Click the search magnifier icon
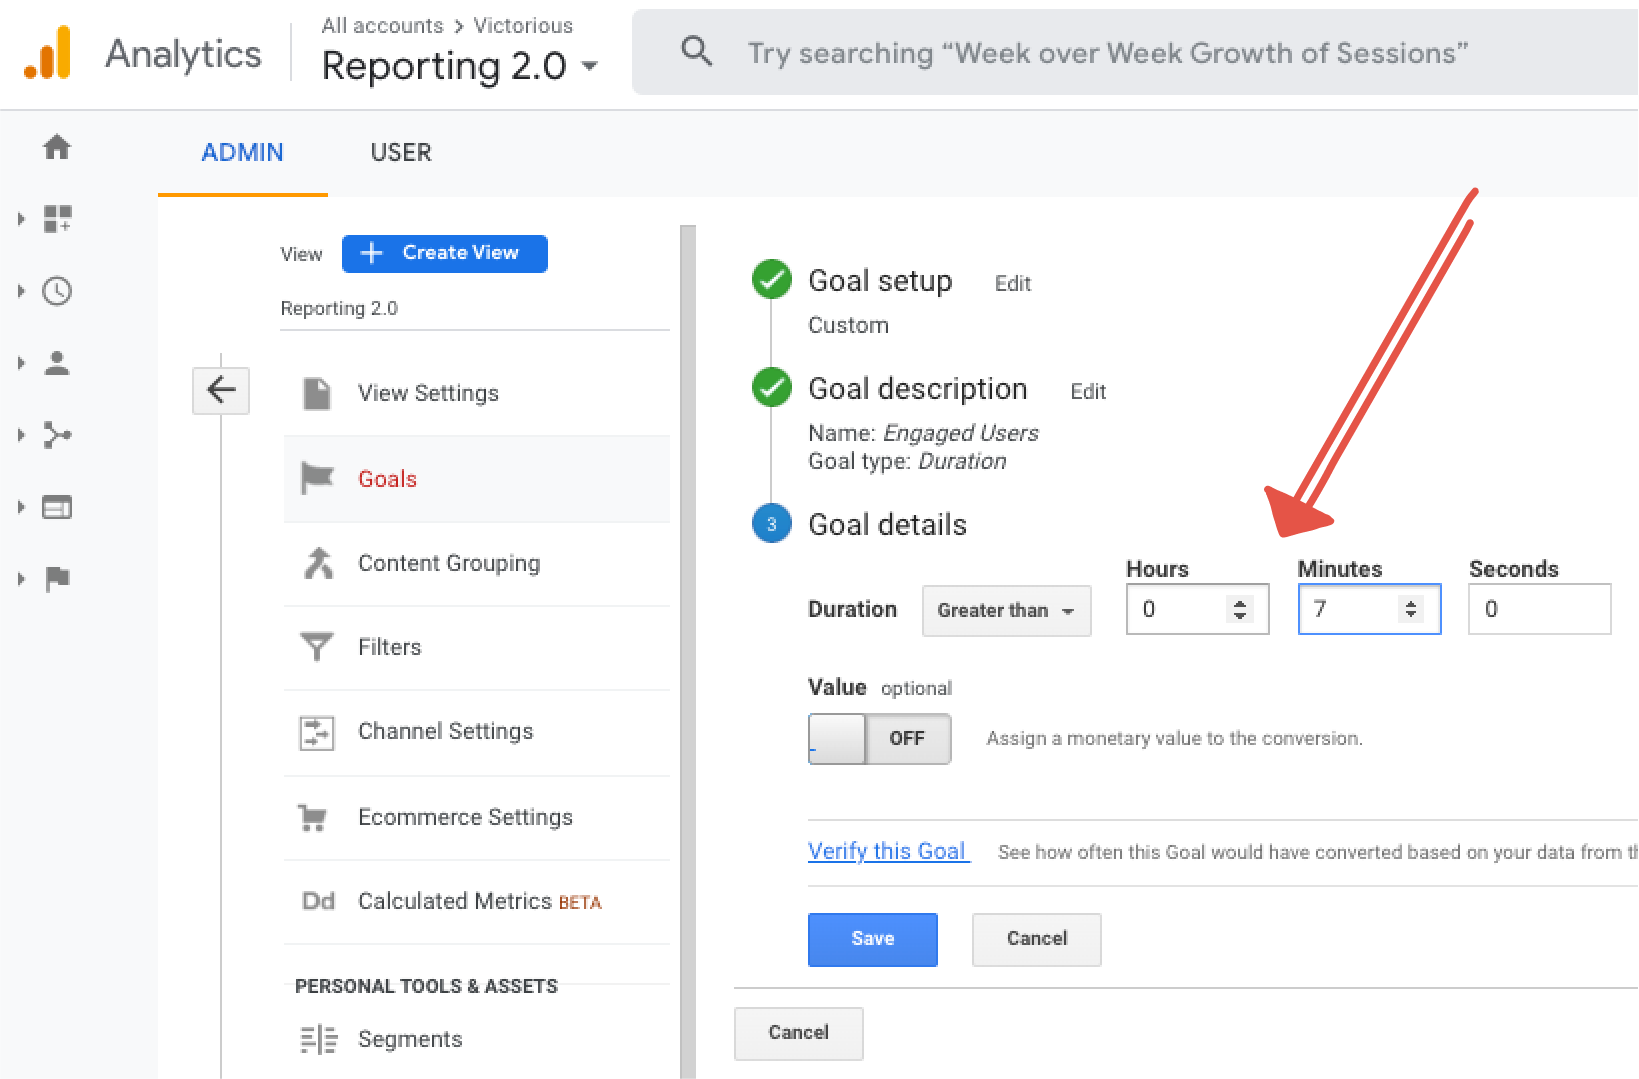Image resolution: width=1639 pixels, height=1079 pixels. click(696, 51)
